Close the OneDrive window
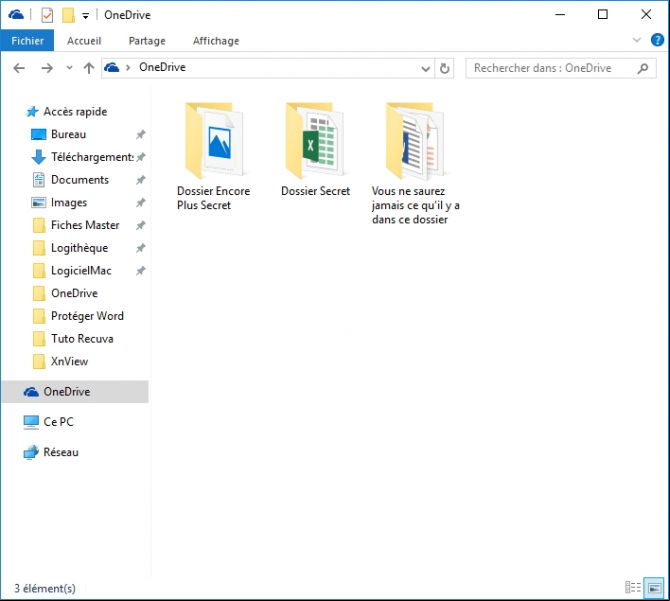The height and width of the screenshot is (601, 670). coord(646,15)
